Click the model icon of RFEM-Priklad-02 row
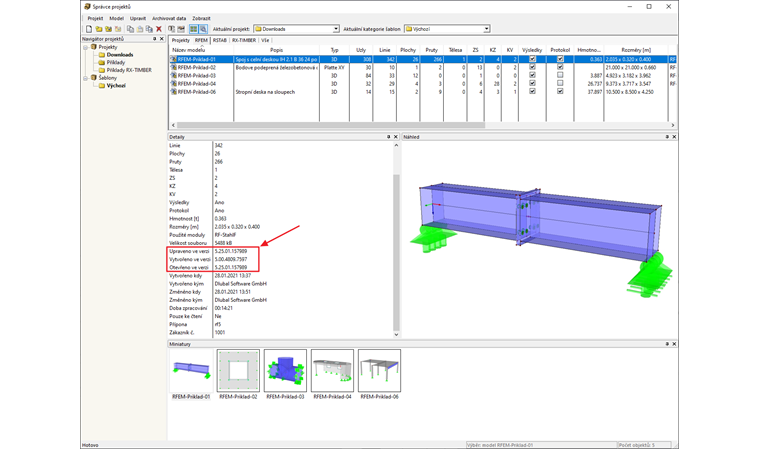Image resolution: width=760 pixels, height=449 pixels. [x=173, y=67]
